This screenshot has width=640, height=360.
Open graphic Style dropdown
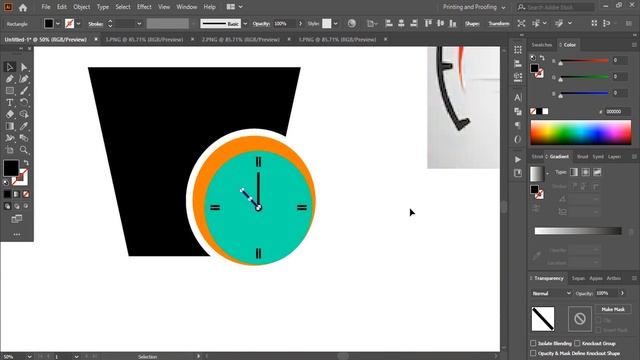tap(336, 24)
